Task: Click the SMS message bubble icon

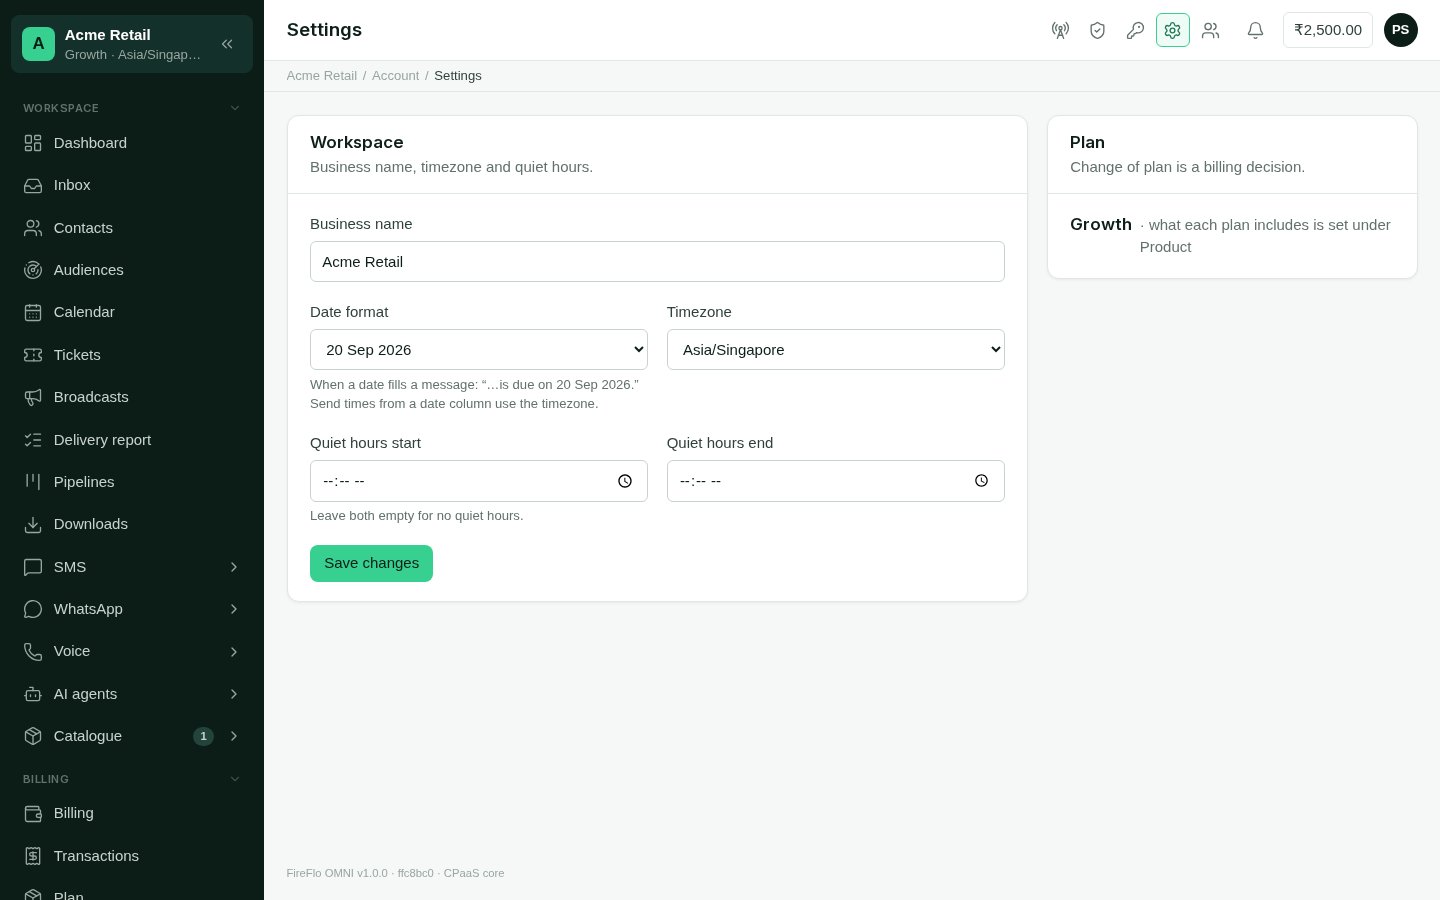Action: pos(33,567)
